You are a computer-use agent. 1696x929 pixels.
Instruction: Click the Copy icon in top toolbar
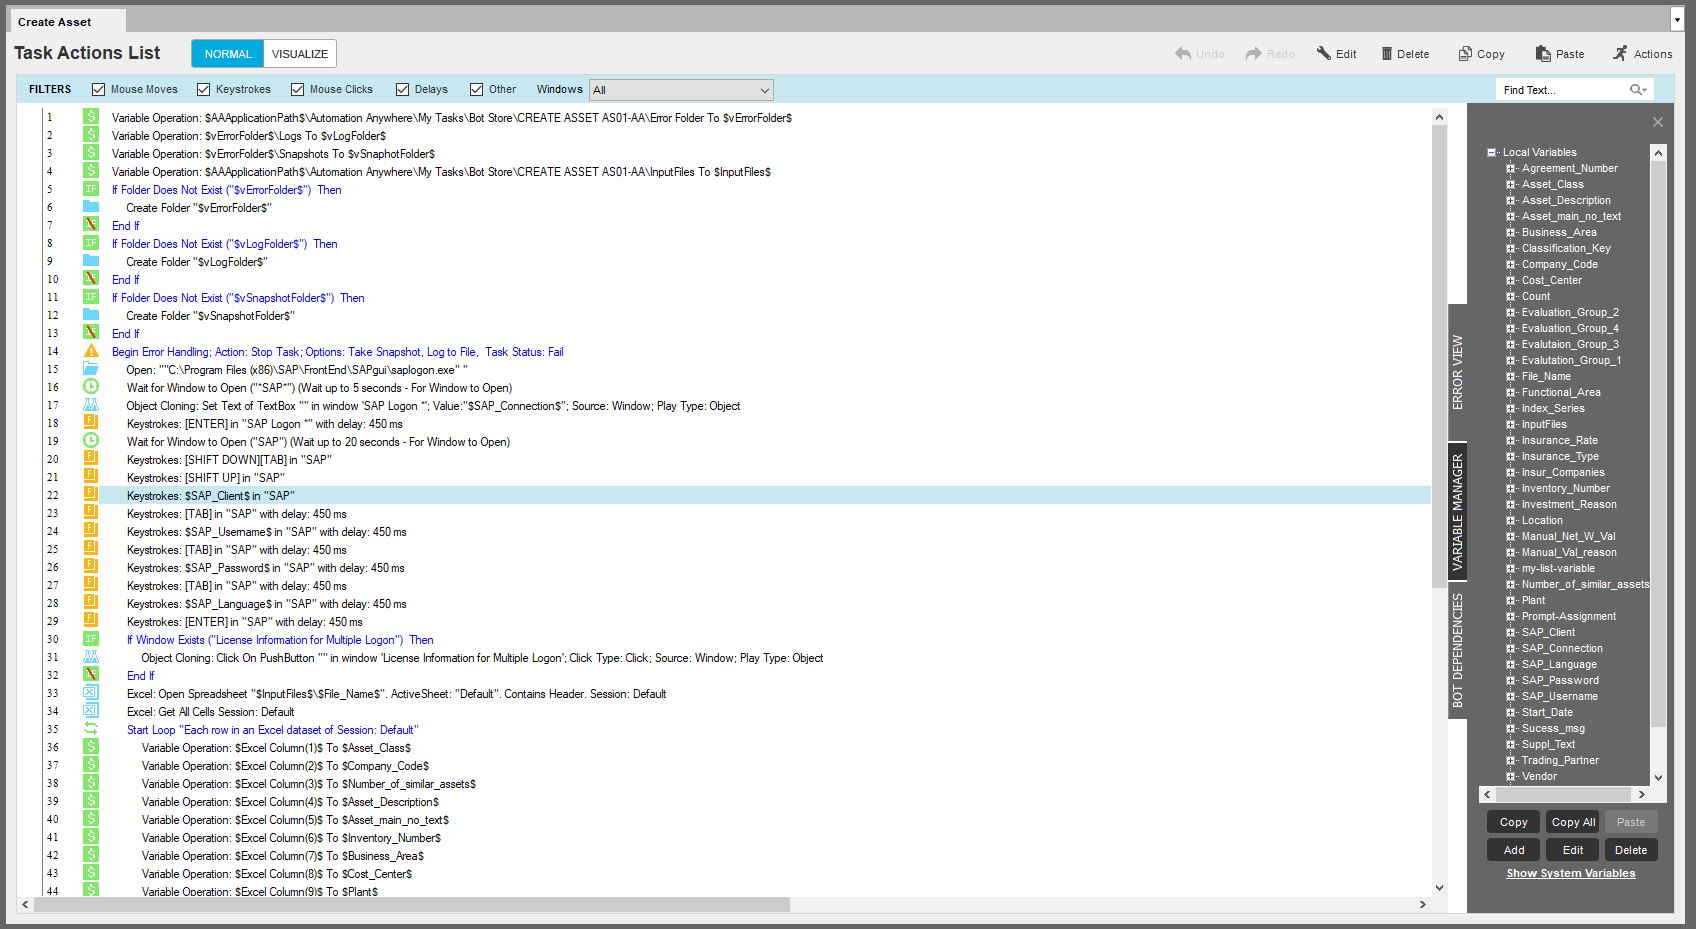click(x=1465, y=54)
